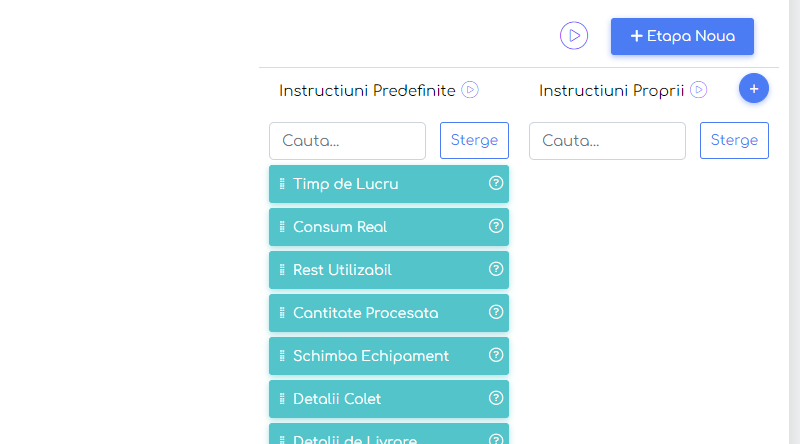Play the Instructiuni Predefinite tutorial icon
The height and width of the screenshot is (444, 800).
(x=470, y=90)
